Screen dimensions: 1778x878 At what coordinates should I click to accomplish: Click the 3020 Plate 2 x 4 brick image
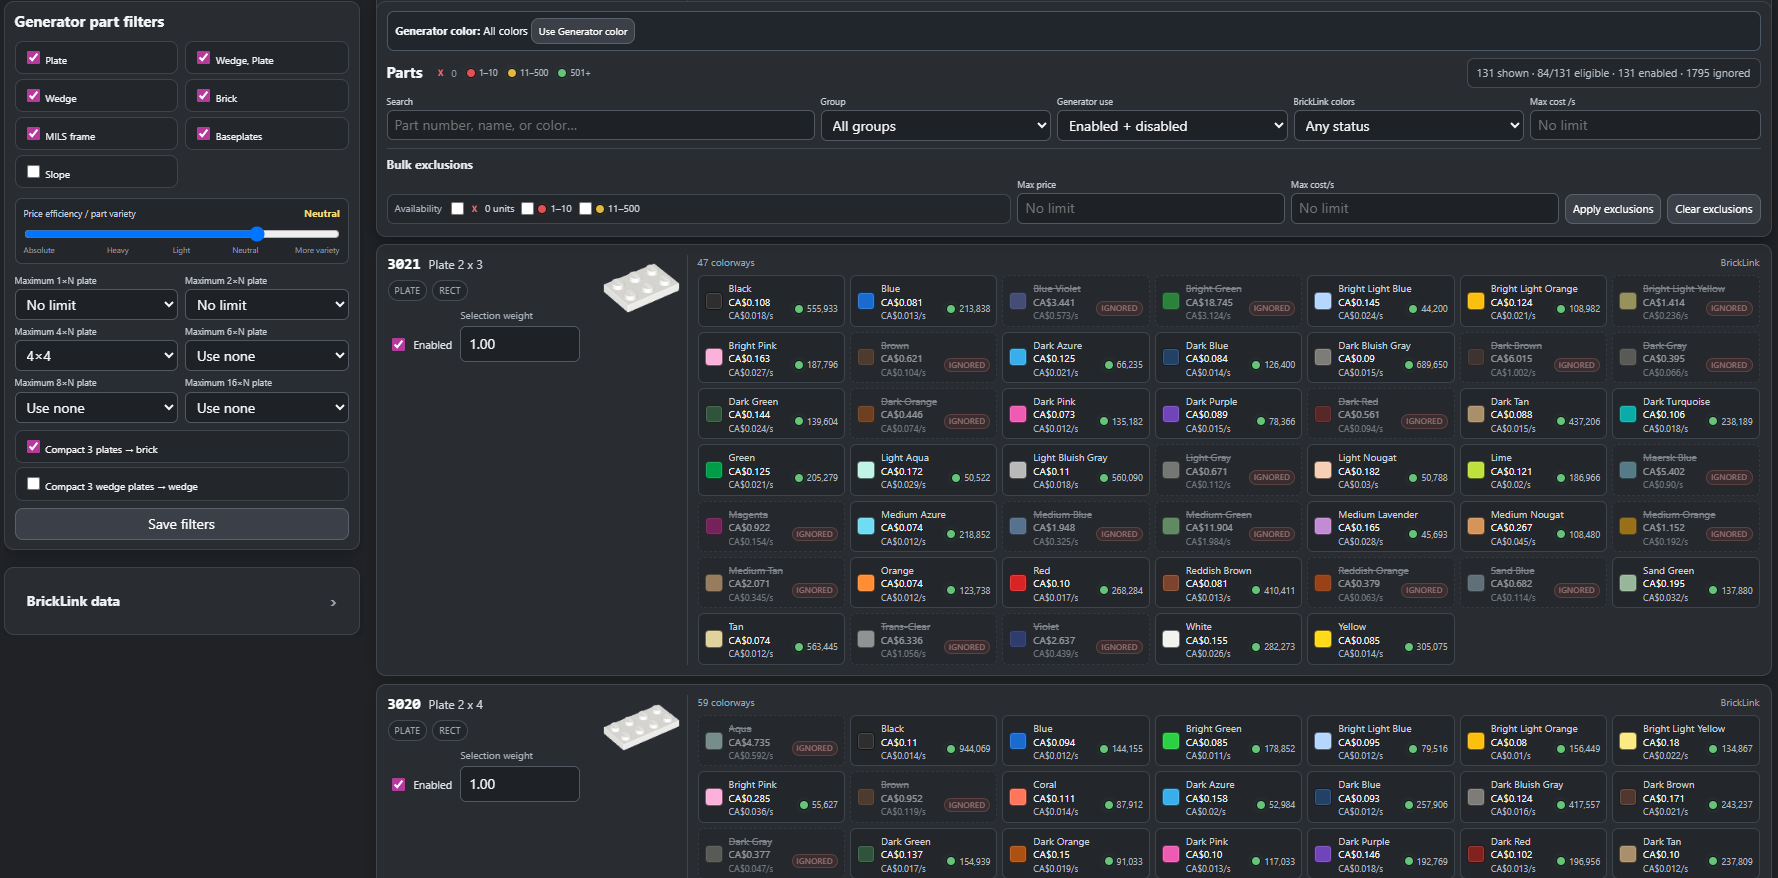pos(641,727)
